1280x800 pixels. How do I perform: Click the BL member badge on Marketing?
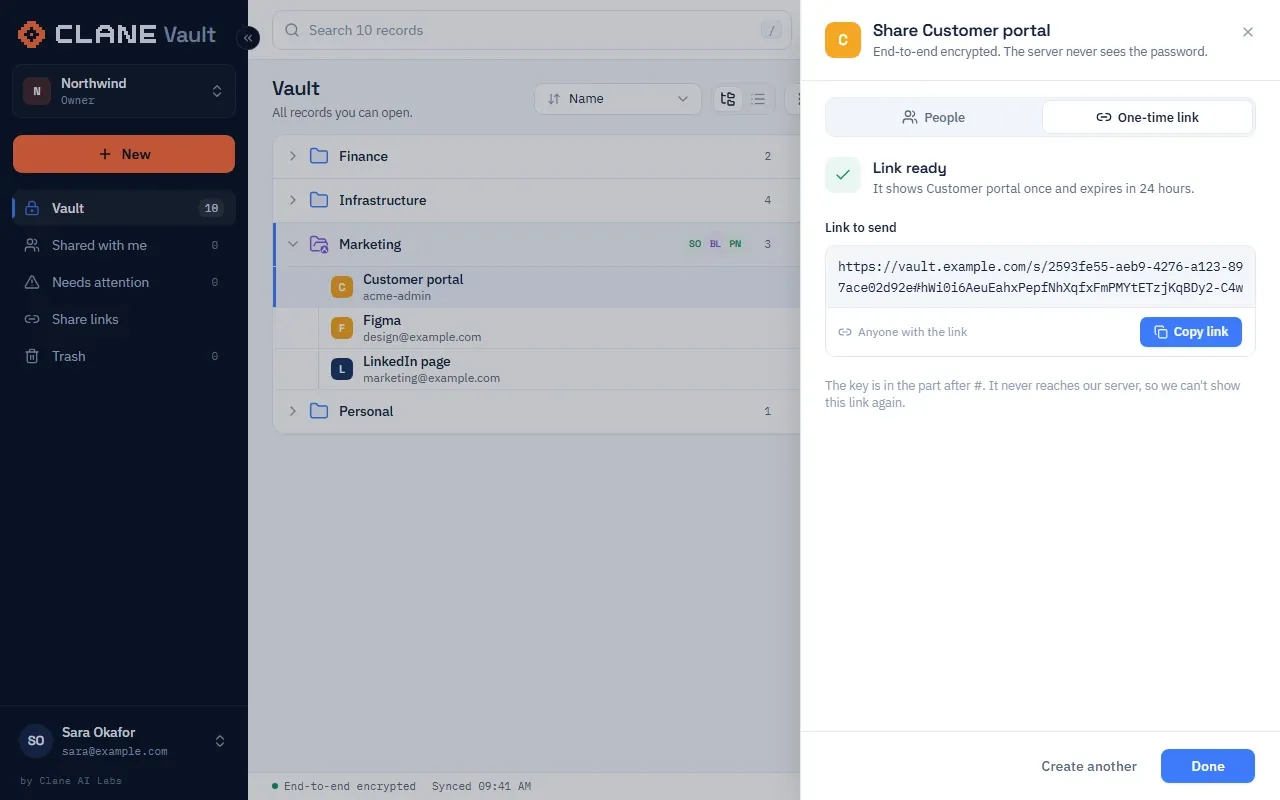715,244
